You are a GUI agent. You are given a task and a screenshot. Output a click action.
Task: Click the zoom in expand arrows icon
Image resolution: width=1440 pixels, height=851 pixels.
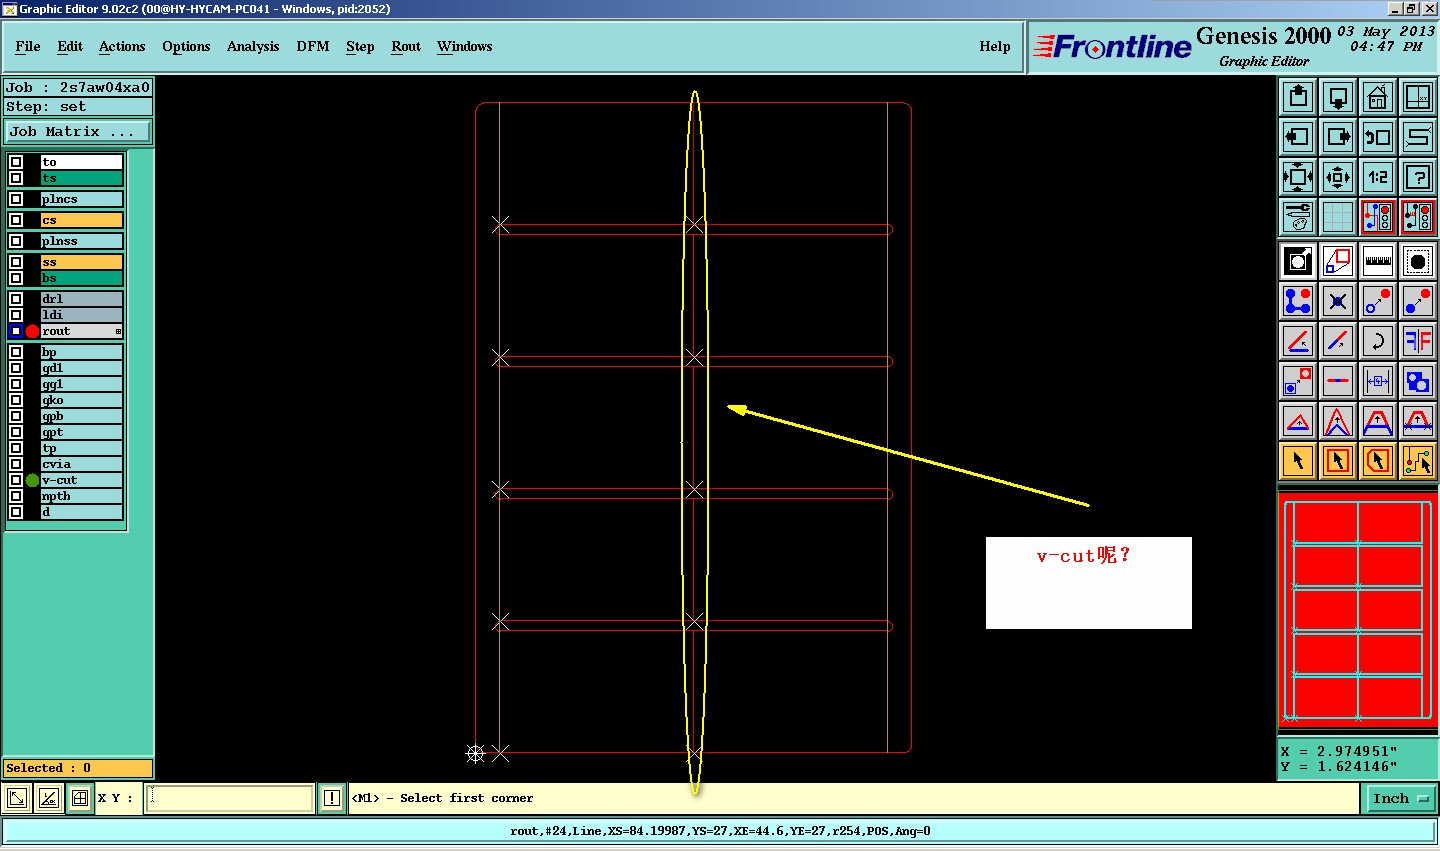(x=1298, y=177)
